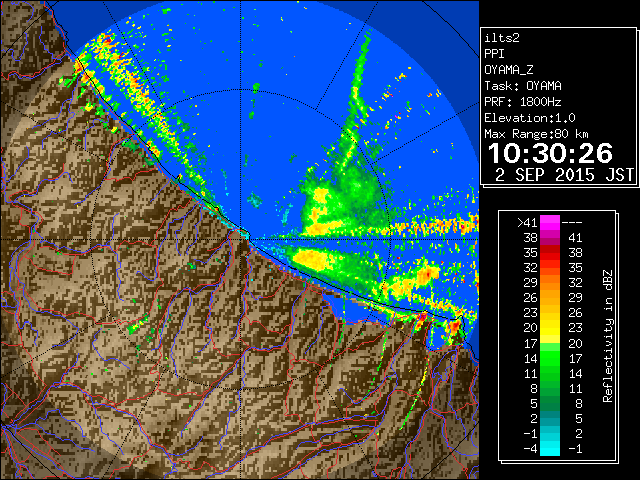Select the 'PPI' scan type text

(494, 54)
